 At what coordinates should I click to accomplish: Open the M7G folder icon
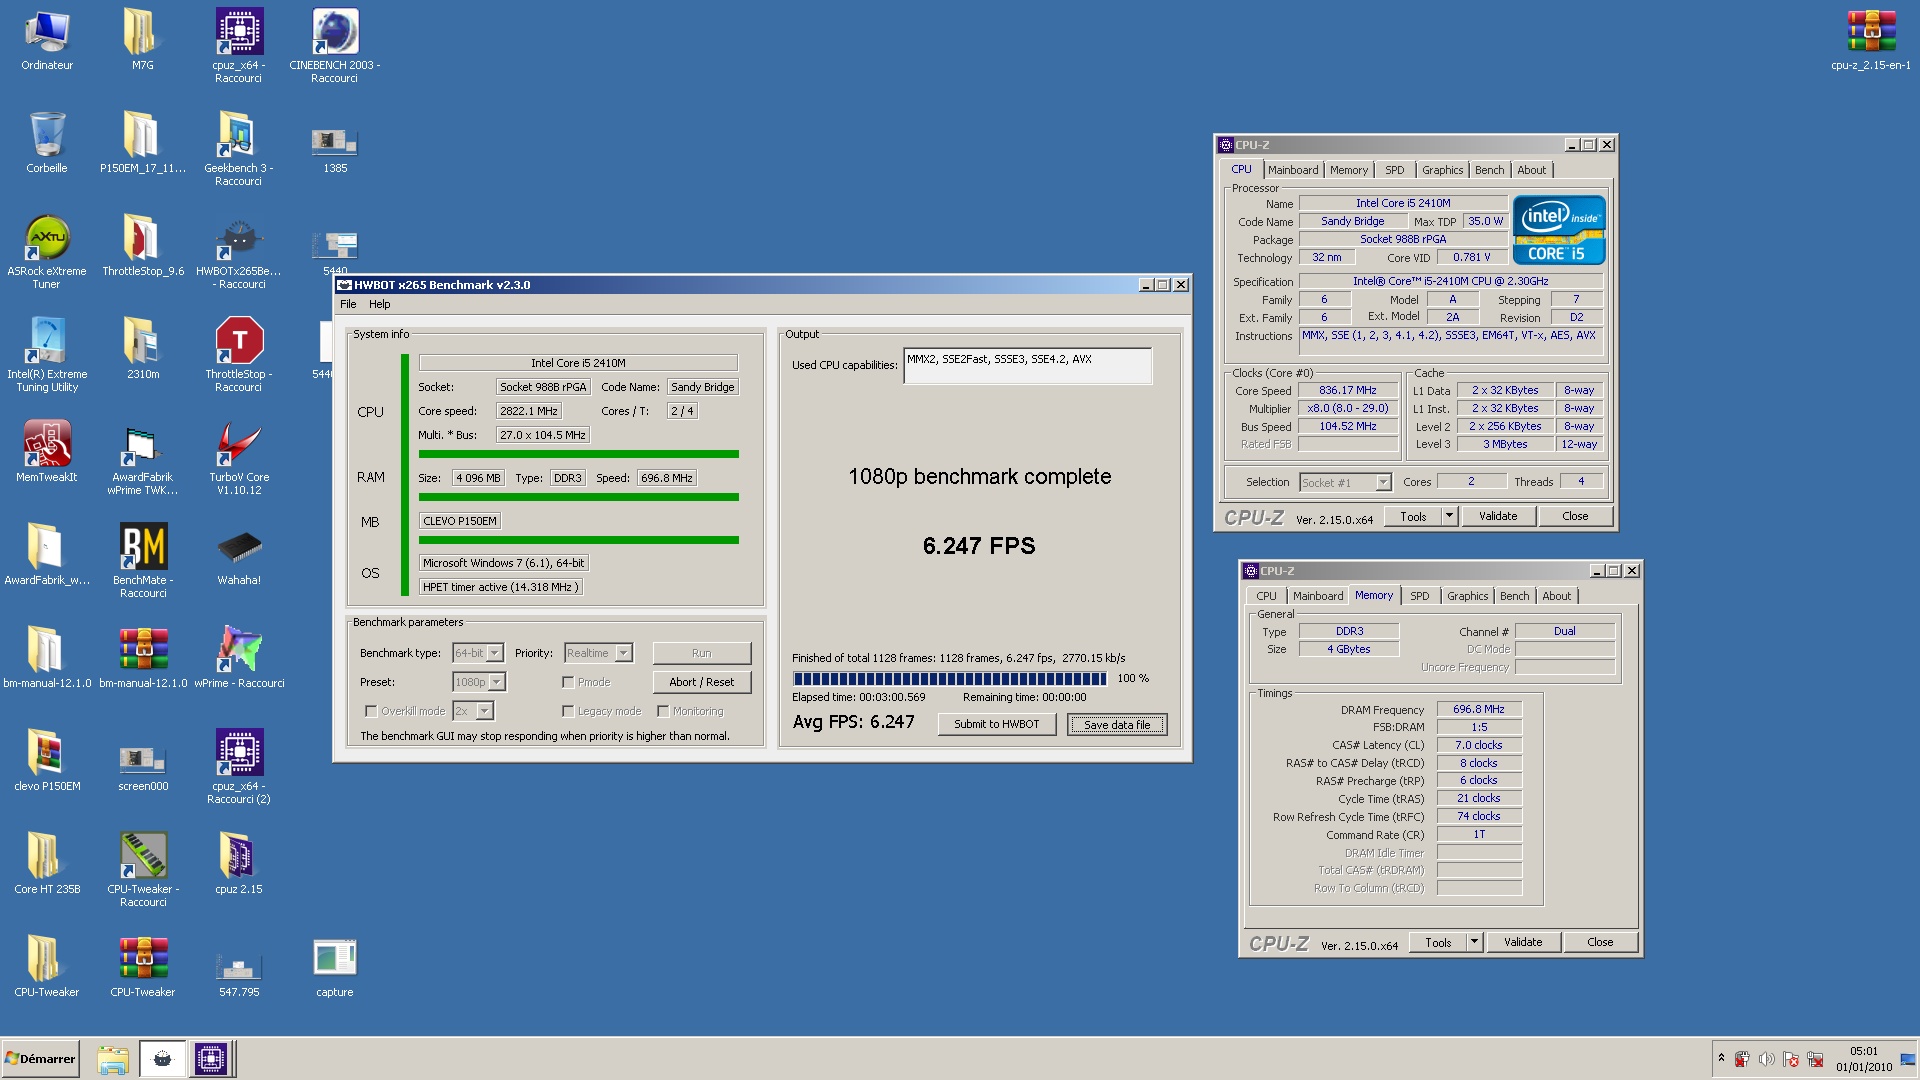pyautogui.click(x=143, y=34)
